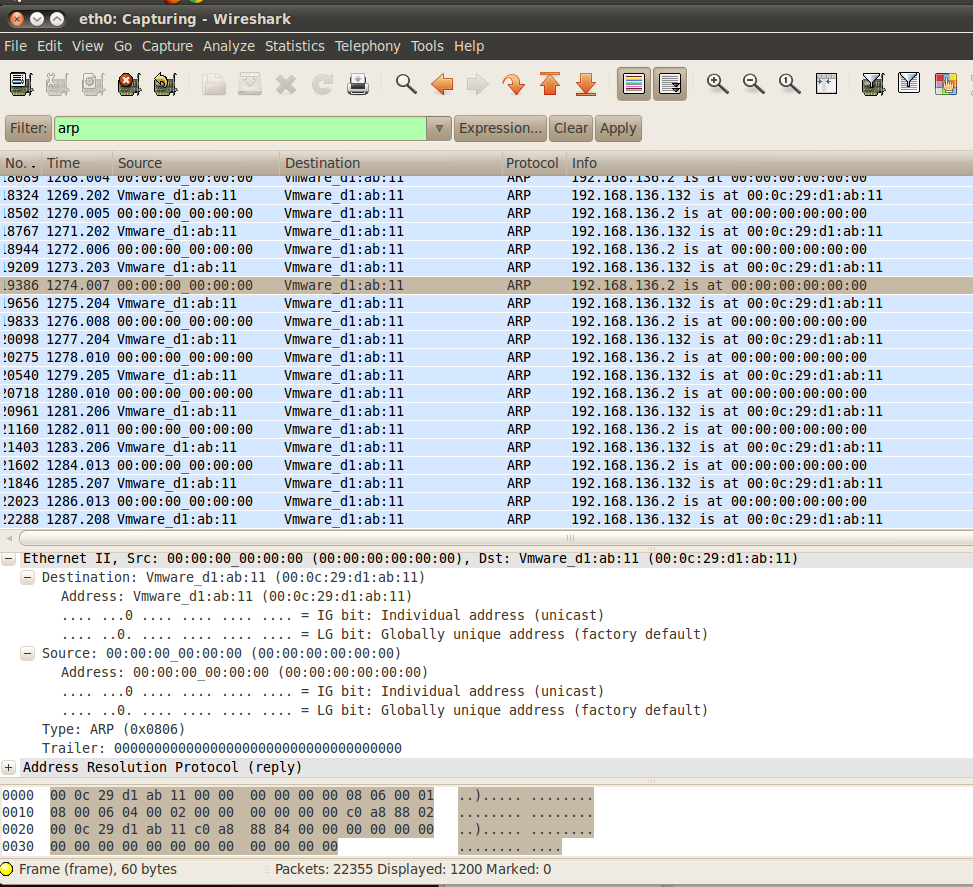Open the capture interfaces list icon
973x887 pixels.
22,84
